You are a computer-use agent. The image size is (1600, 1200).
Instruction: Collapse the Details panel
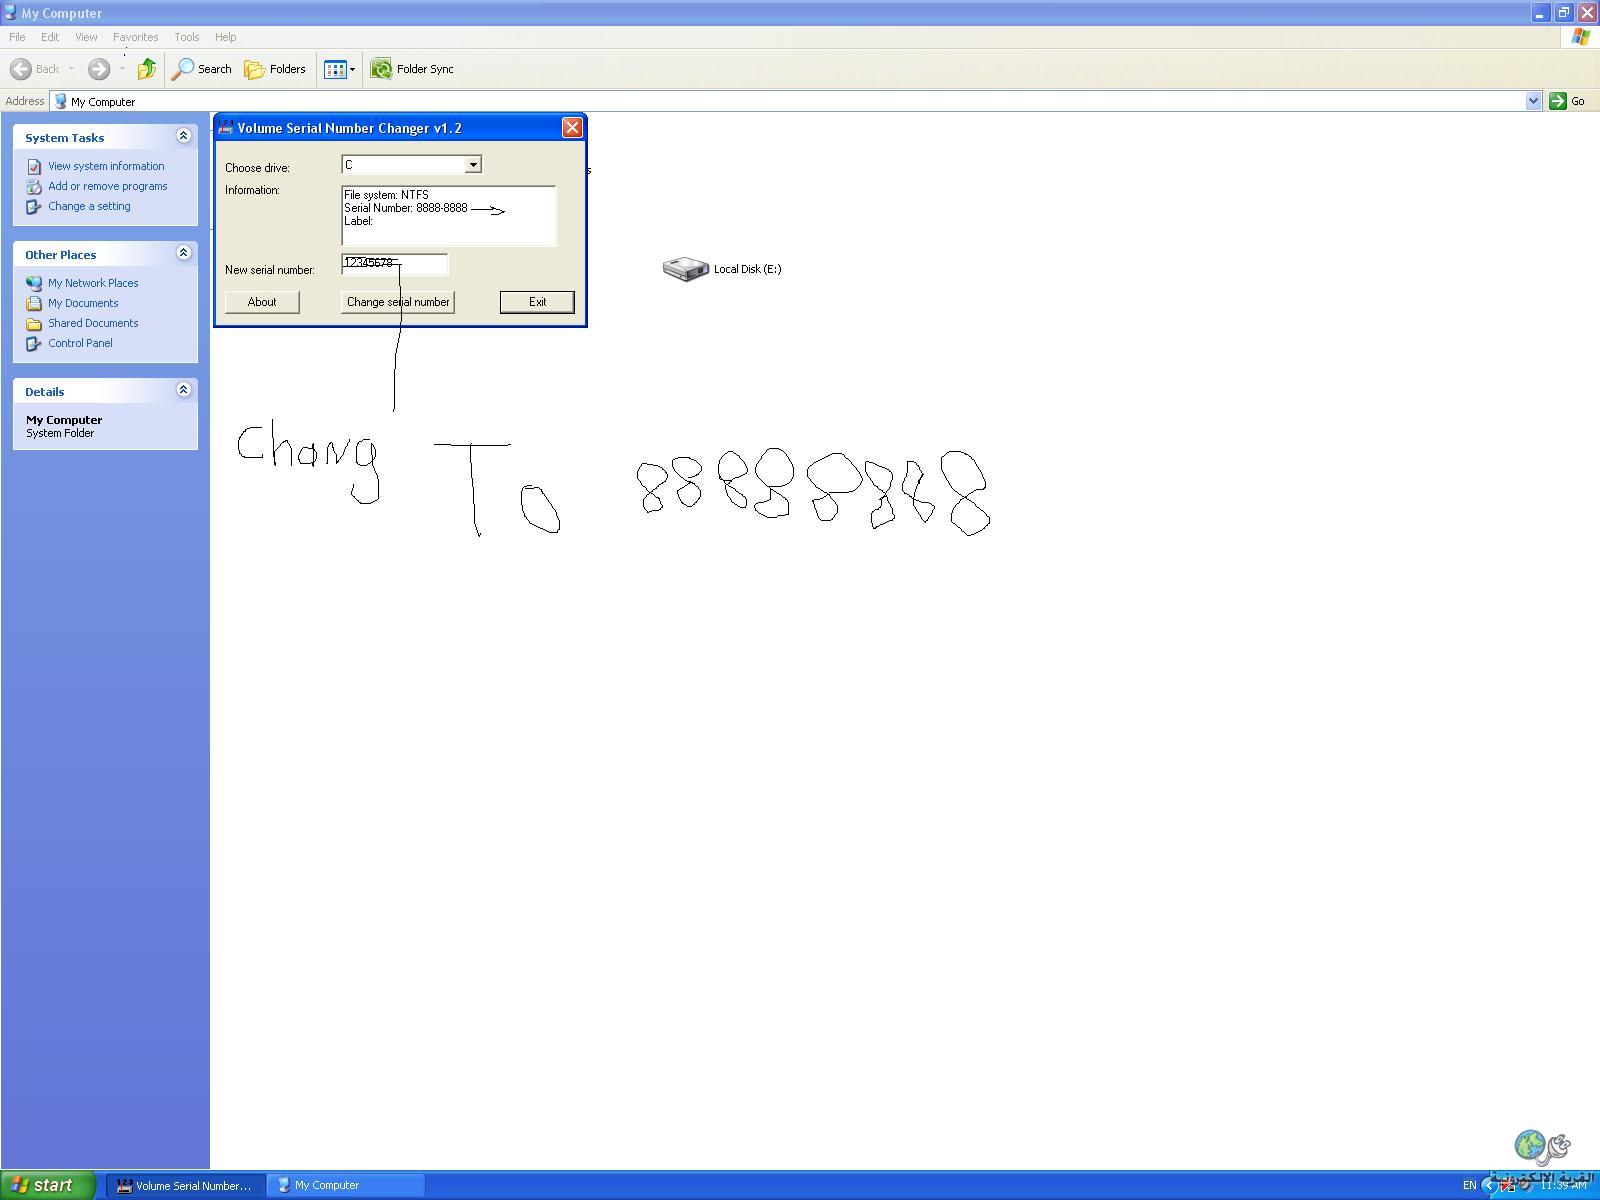point(183,390)
